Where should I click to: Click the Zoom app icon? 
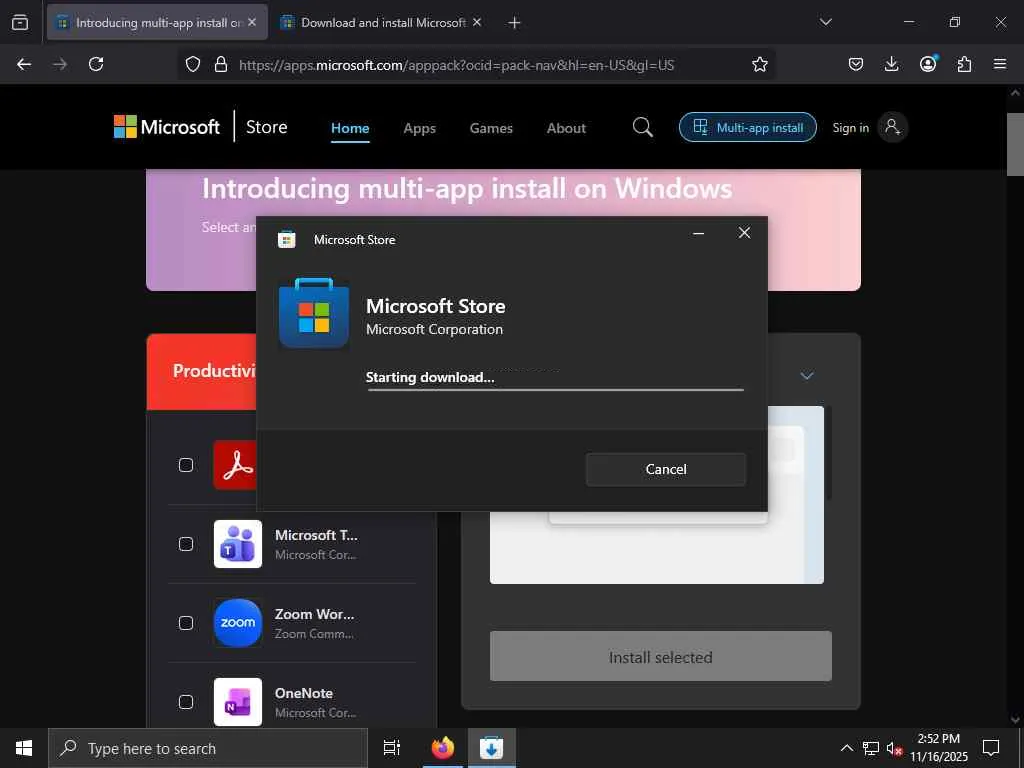click(x=238, y=623)
